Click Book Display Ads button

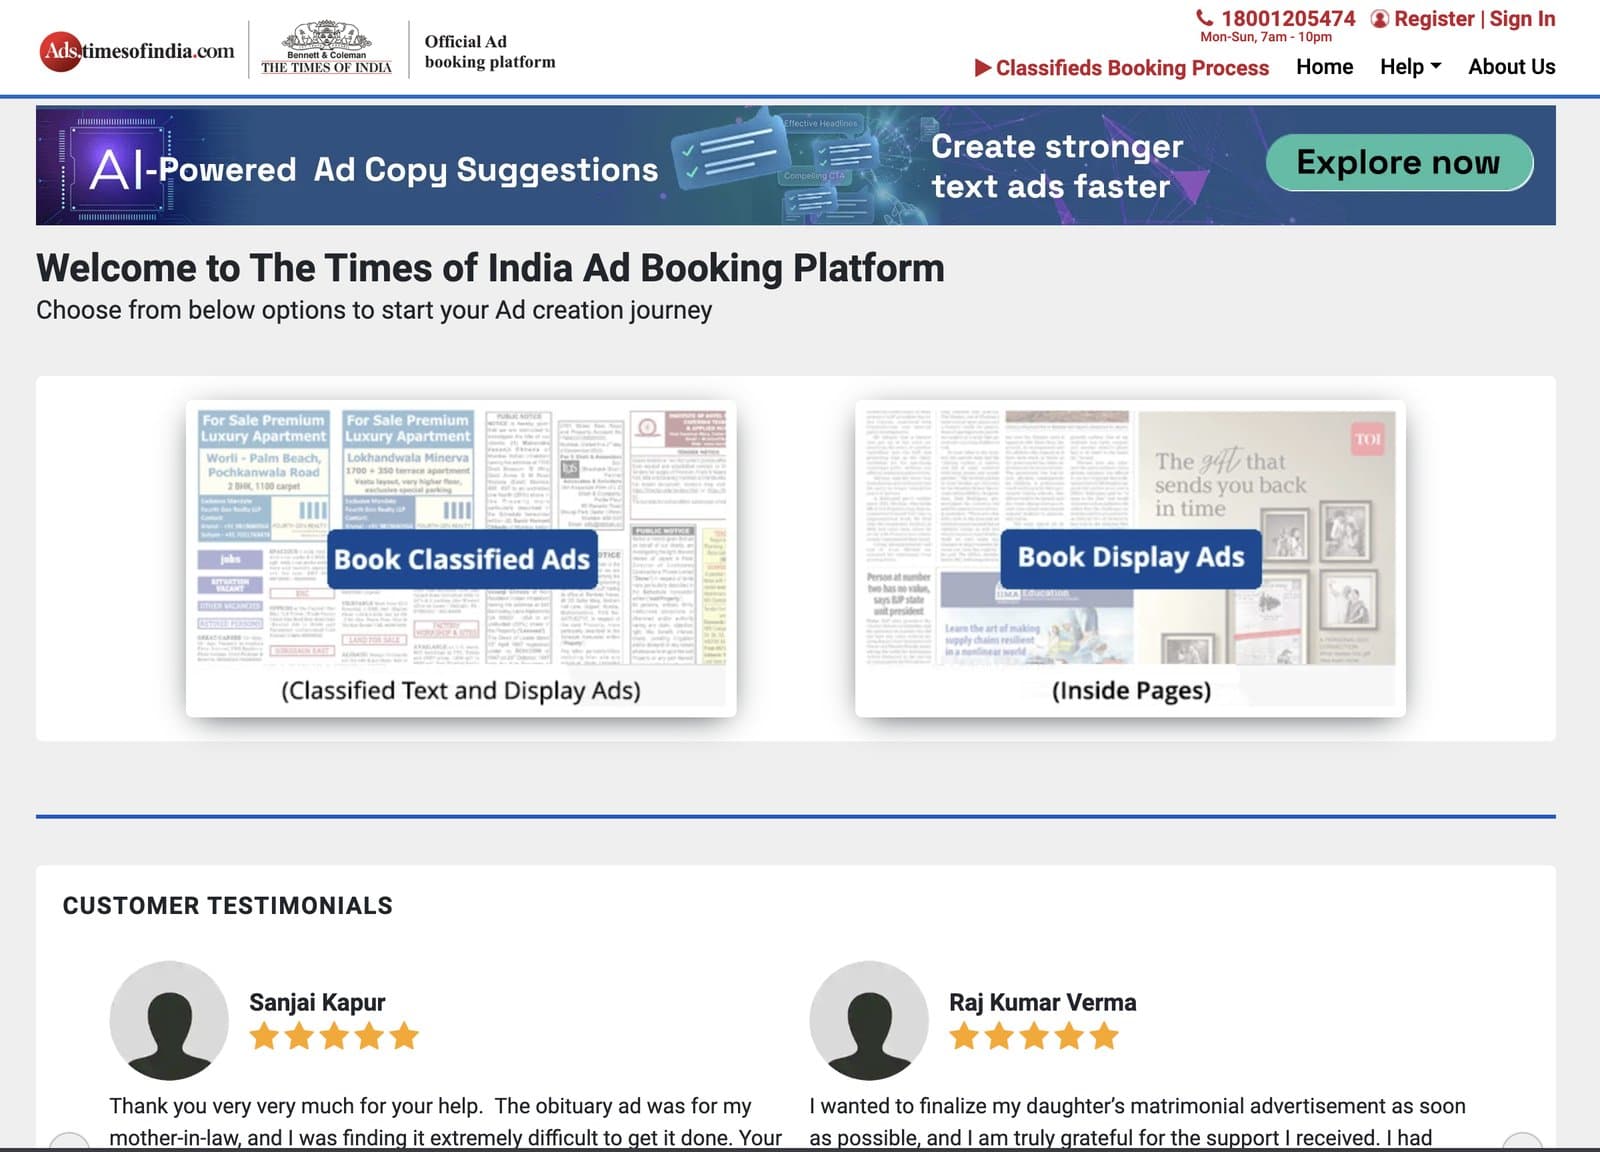tap(1131, 558)
